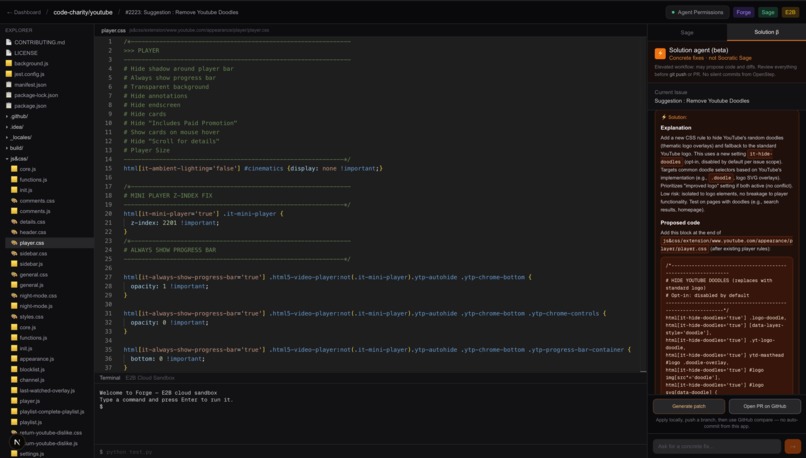Click the background.js file icon
Viewport: 806px width, 458px height.
click(x=8, y=63)
